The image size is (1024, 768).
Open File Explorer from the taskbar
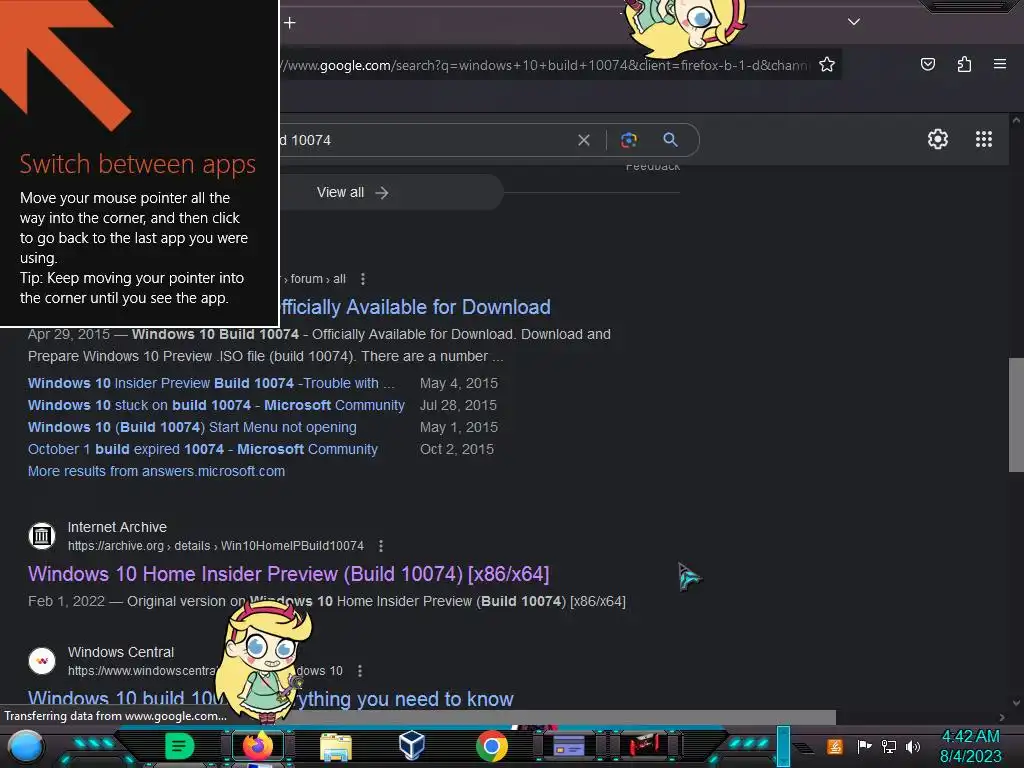(x=336, y=746)
